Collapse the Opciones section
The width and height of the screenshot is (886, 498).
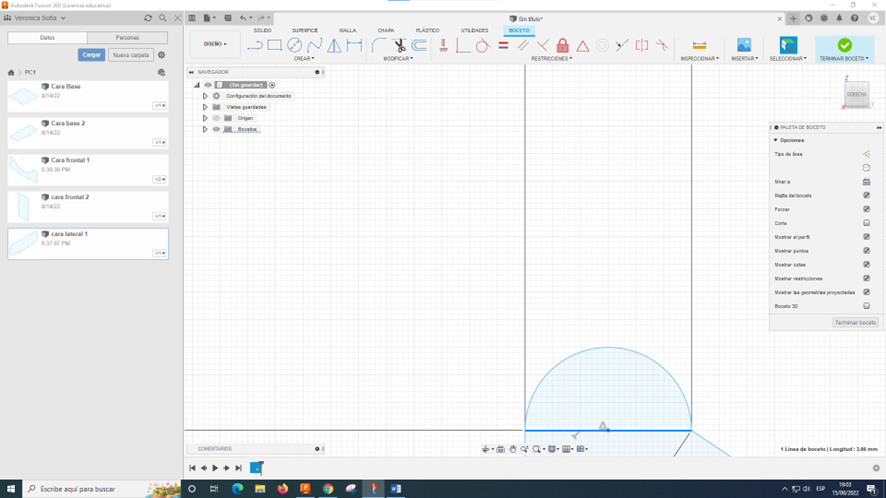775,140
